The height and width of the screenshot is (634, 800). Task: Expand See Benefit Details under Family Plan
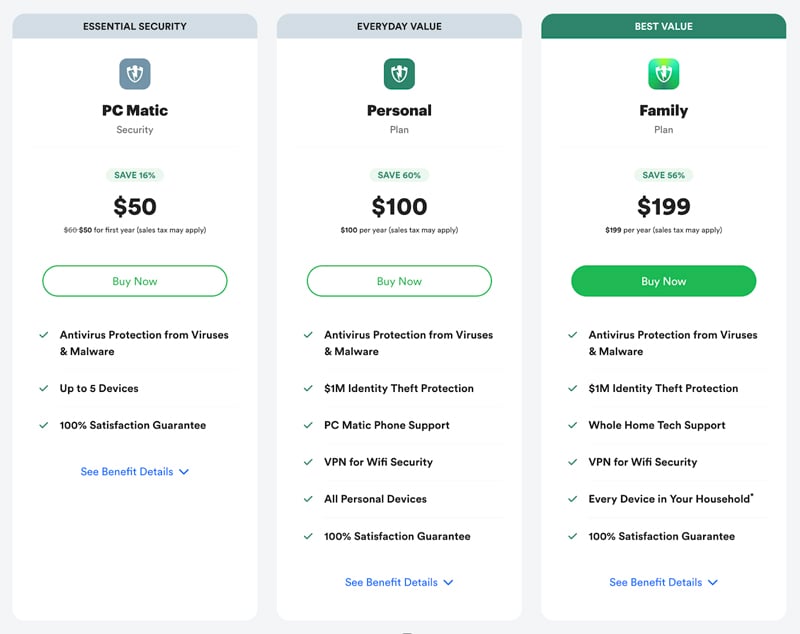[x=664, y=582]
